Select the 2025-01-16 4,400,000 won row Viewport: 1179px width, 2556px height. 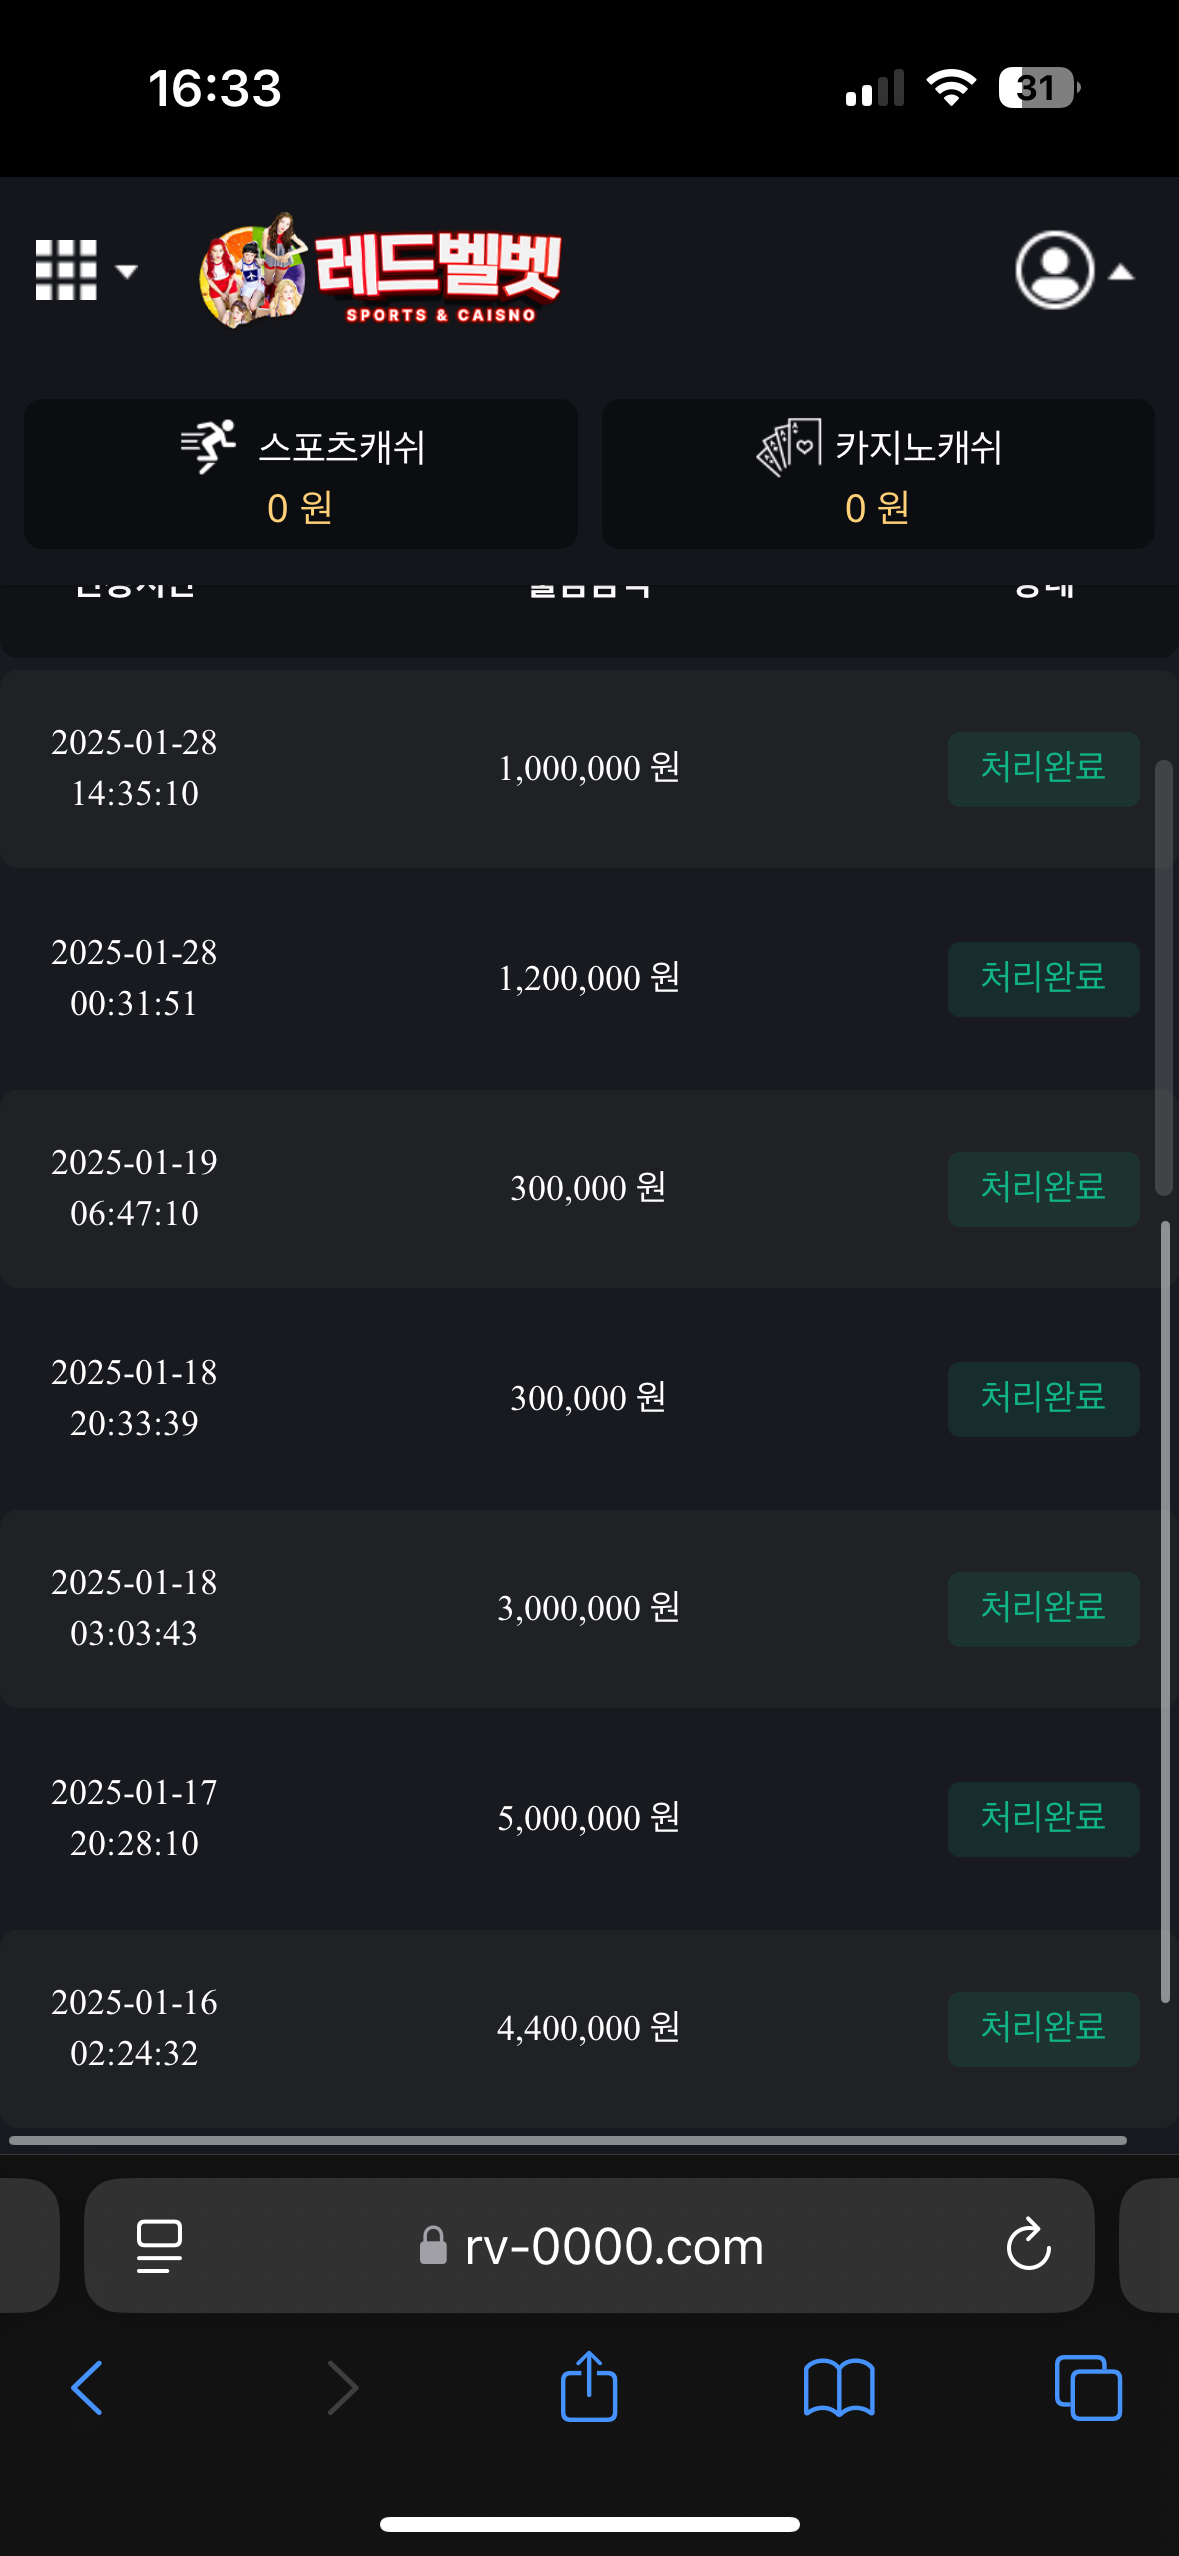click(x=588, y=2027)
